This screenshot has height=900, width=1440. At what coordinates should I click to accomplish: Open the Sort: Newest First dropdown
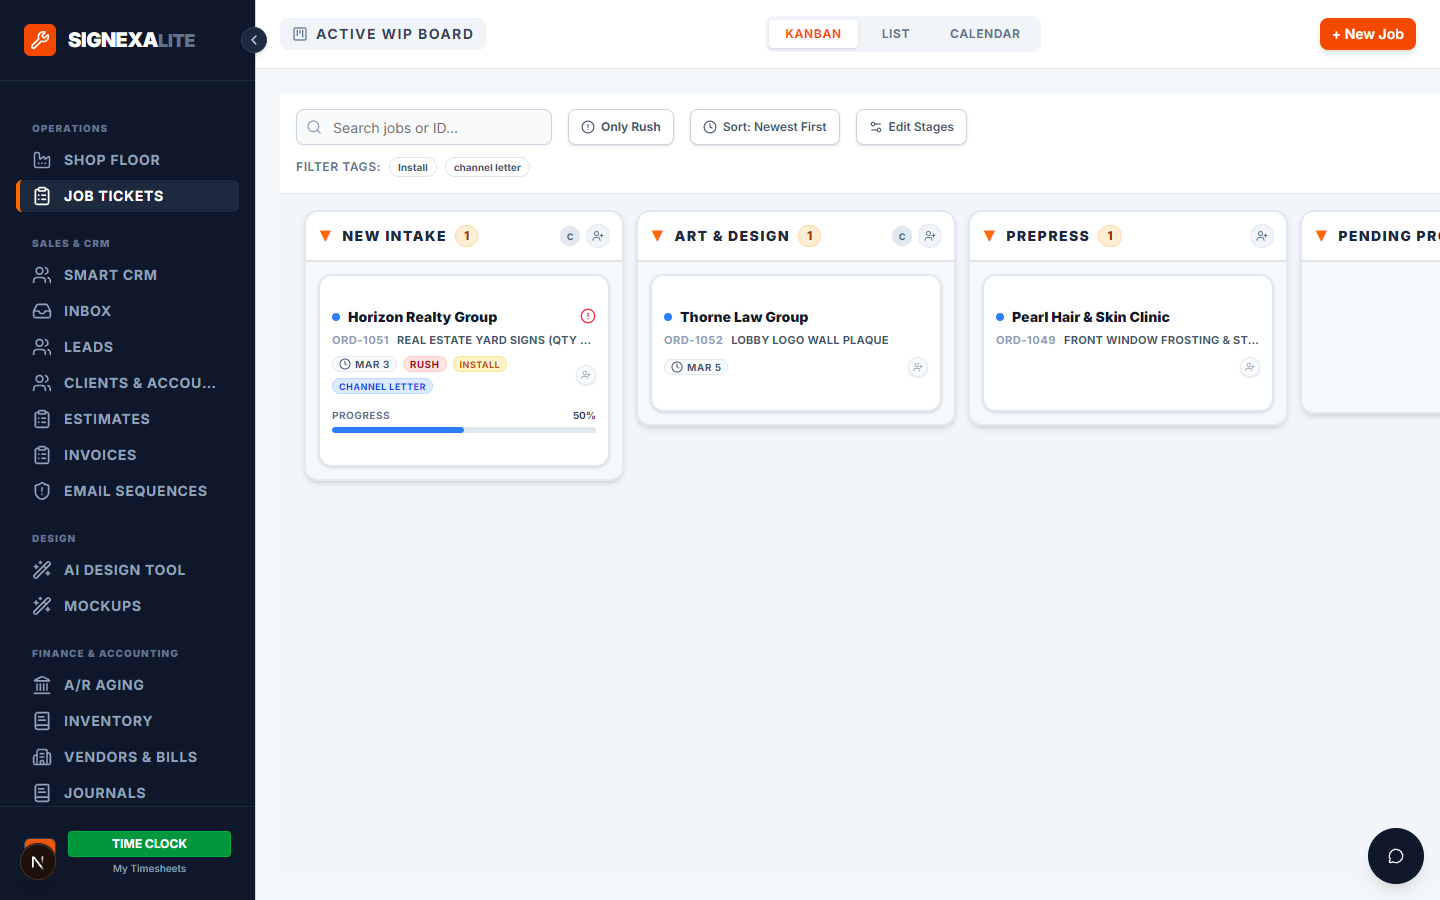click(x=764, y=127)
